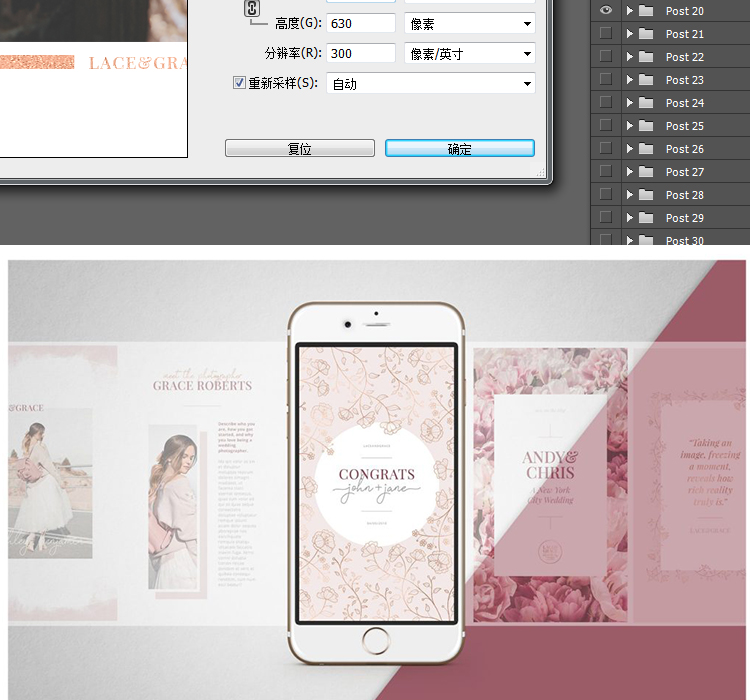The width and height of the screenshot is (750, 700).
Task: Click the Post 22 group folder icon
Action: [646, 57]
